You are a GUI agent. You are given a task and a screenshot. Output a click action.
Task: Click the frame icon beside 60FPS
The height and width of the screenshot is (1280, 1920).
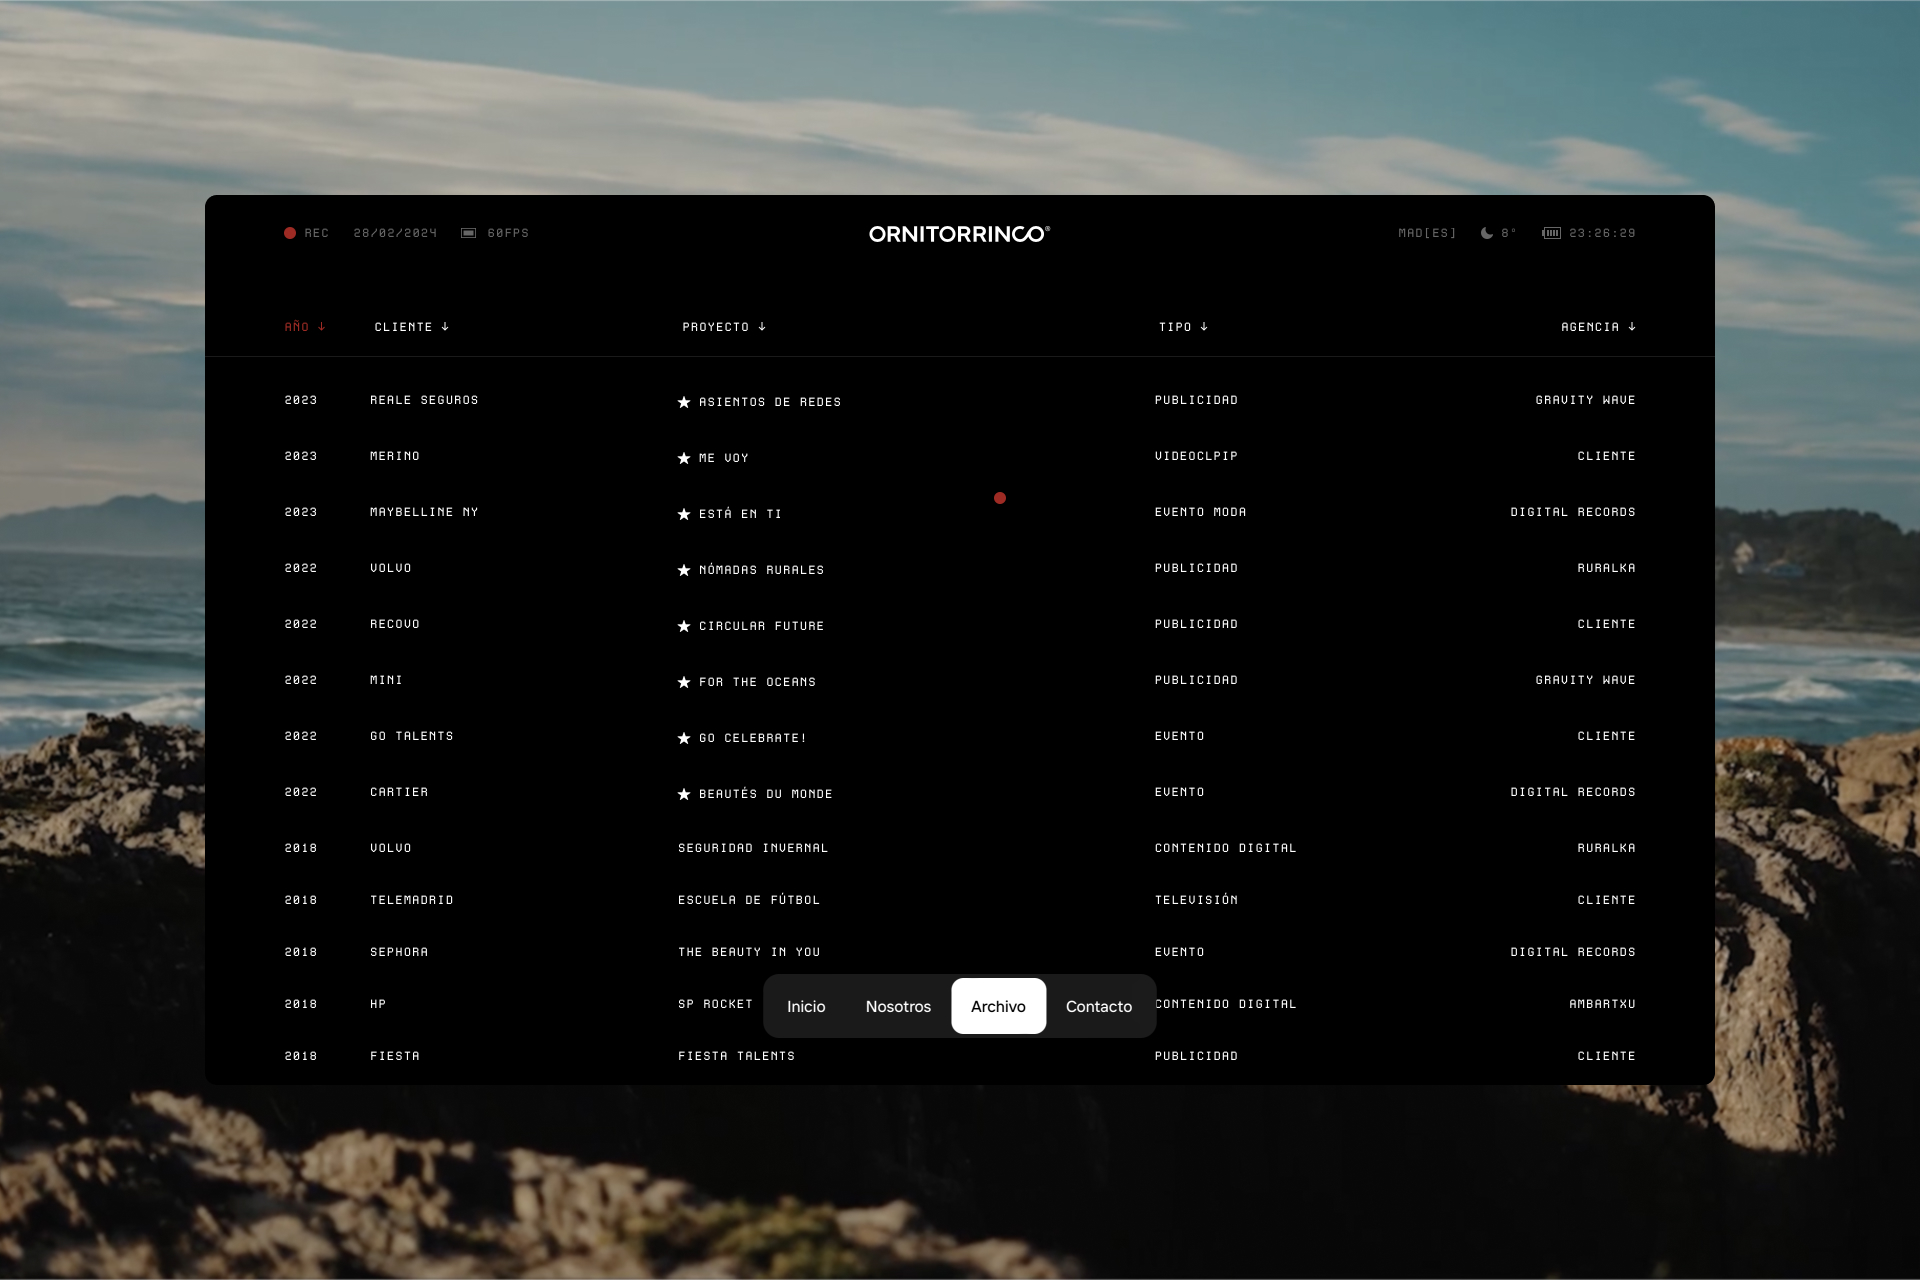(468, 233)
